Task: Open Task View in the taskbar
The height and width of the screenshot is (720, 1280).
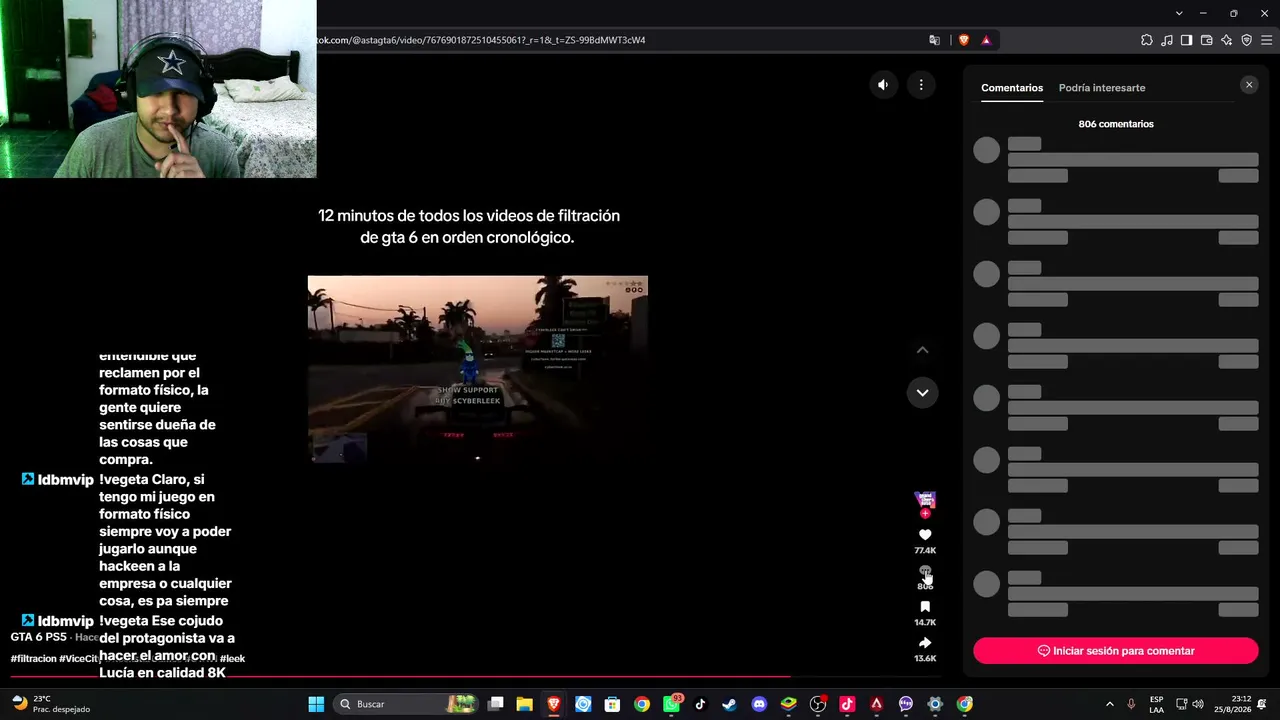Action: pyautogui.click(x=496, y=704)
